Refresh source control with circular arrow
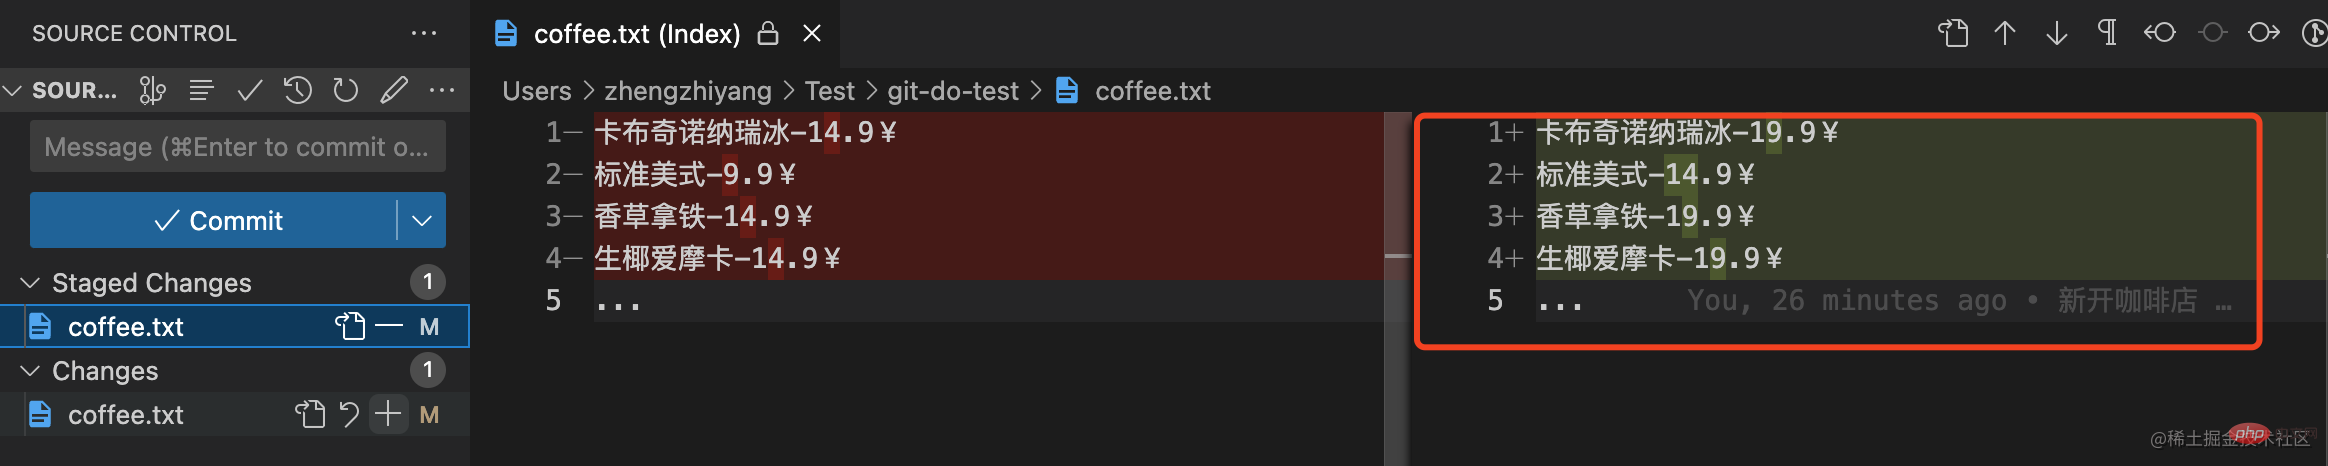The width and height of the screenshot is (2328, 466). click(x=346, y=91)
